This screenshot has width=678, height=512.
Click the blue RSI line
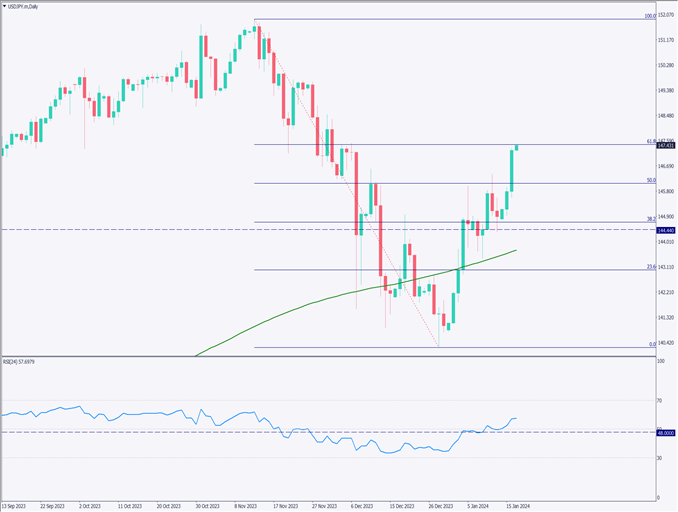[150, 412]
